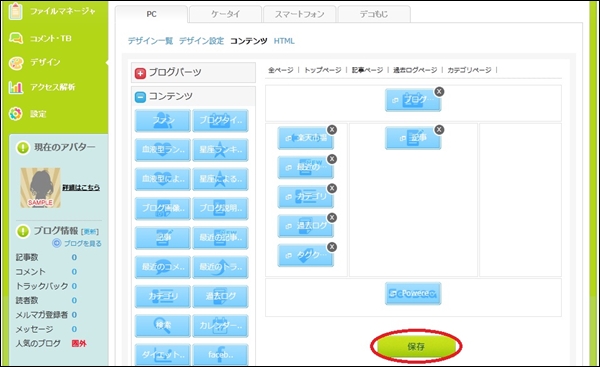The height and width of the screenshot is (367, 600).
Task: Select the ブログ説明.. content part
Action: pyautogui.click(x=220, y=209)
